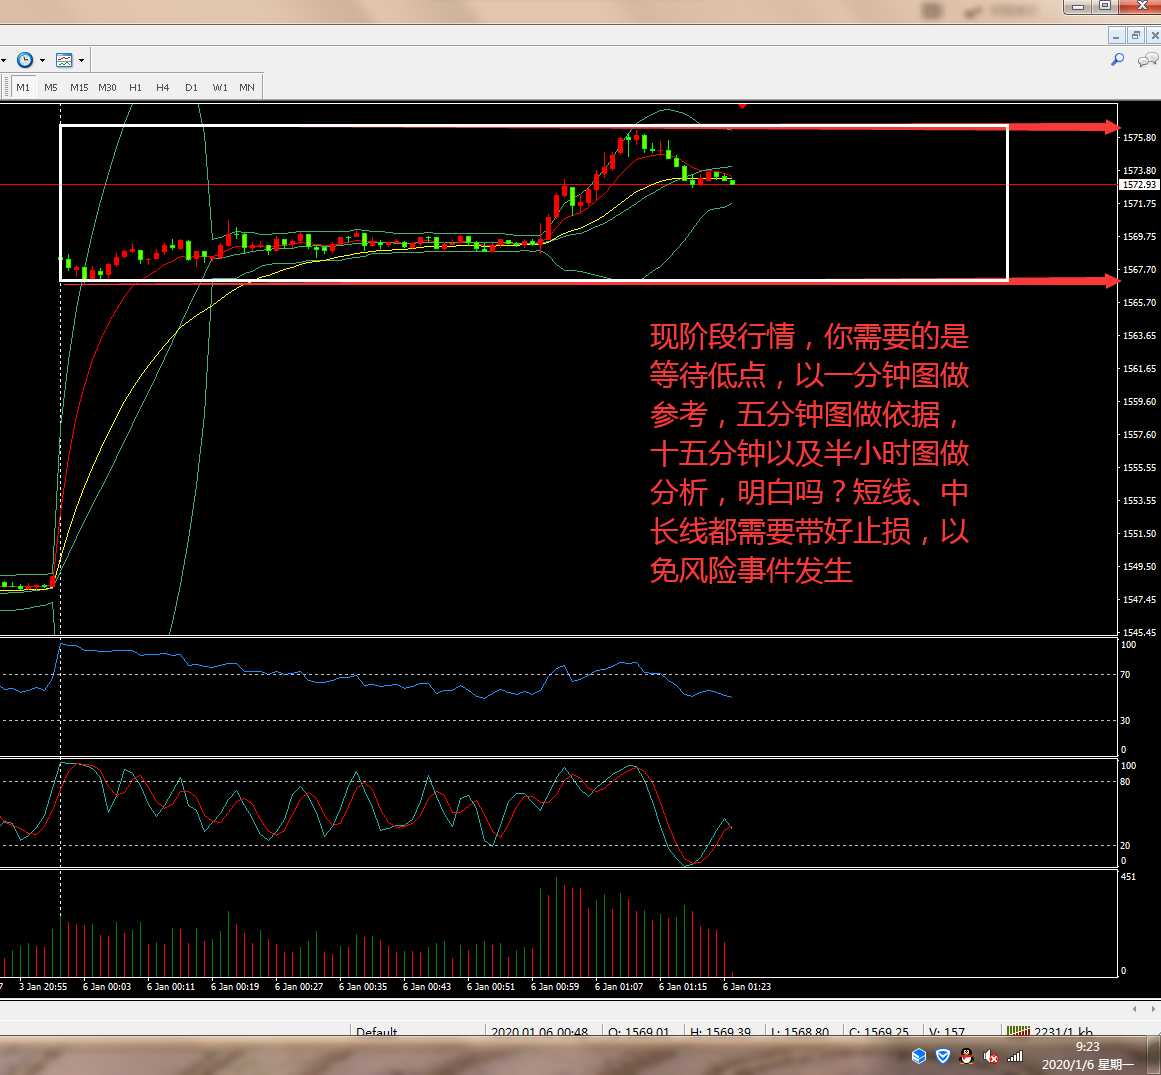Click the connection status bars indicator
1161x1075 pixels.
(x=1018, y=1031)
